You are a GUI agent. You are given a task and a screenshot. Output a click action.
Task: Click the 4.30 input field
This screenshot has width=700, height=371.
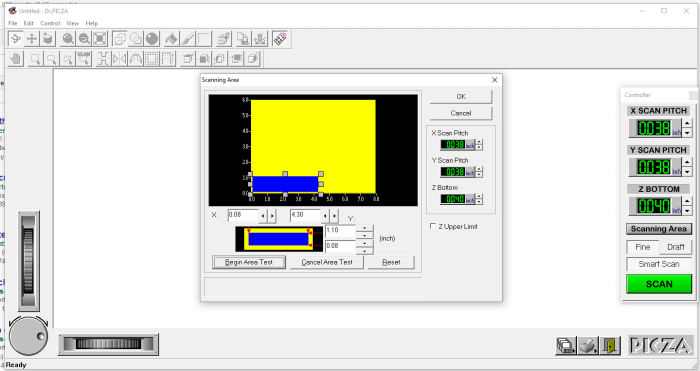[x=305, y=216]
